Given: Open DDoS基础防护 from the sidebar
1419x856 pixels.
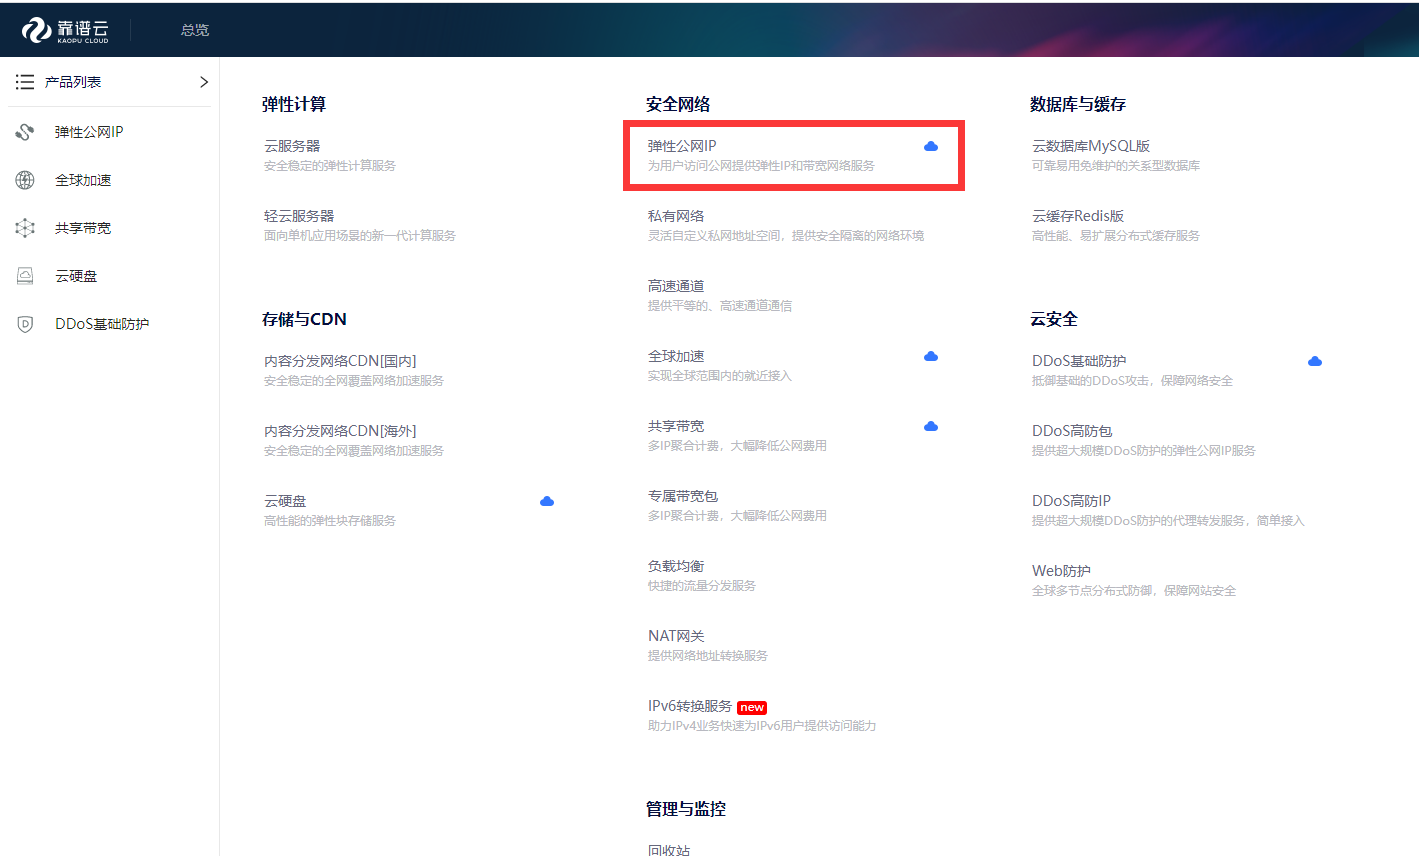Looking at the screenshot, I should click(x=102, y=324).
